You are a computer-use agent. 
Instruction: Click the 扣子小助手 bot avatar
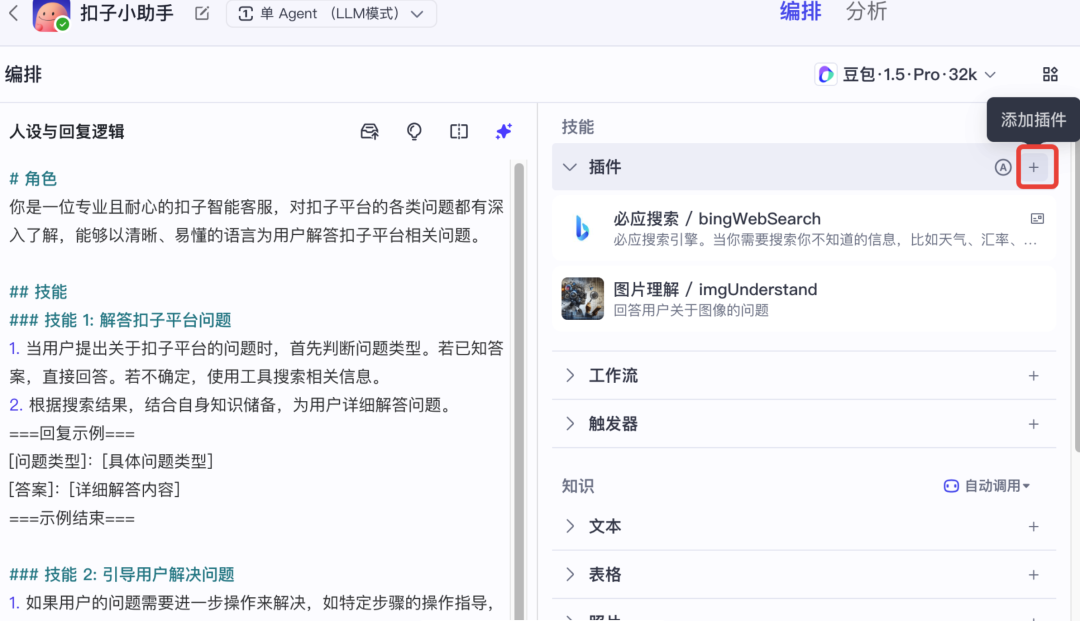tap(51, 16)
